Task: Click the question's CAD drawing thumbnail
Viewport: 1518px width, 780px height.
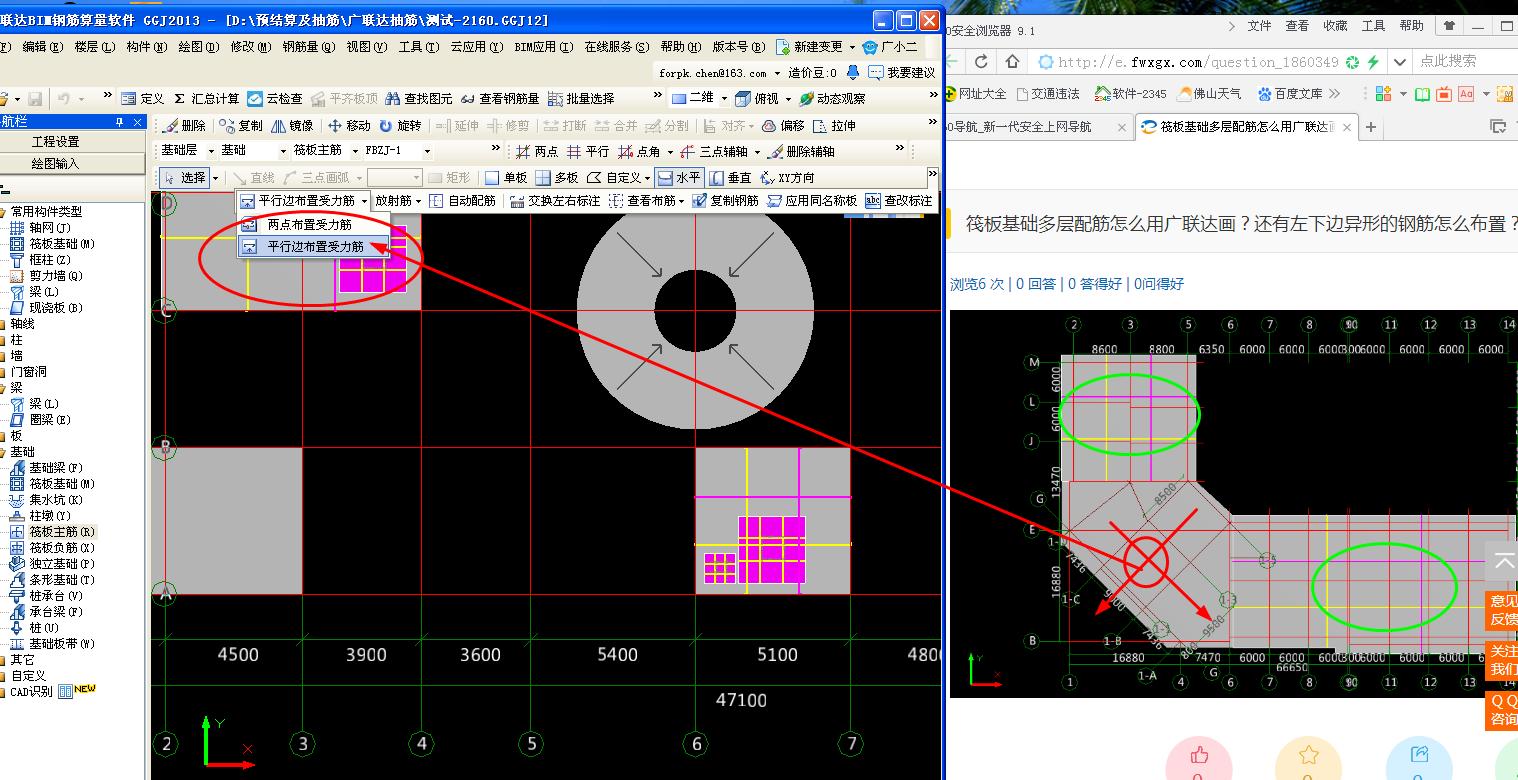Action: (x=1233, y=504)
